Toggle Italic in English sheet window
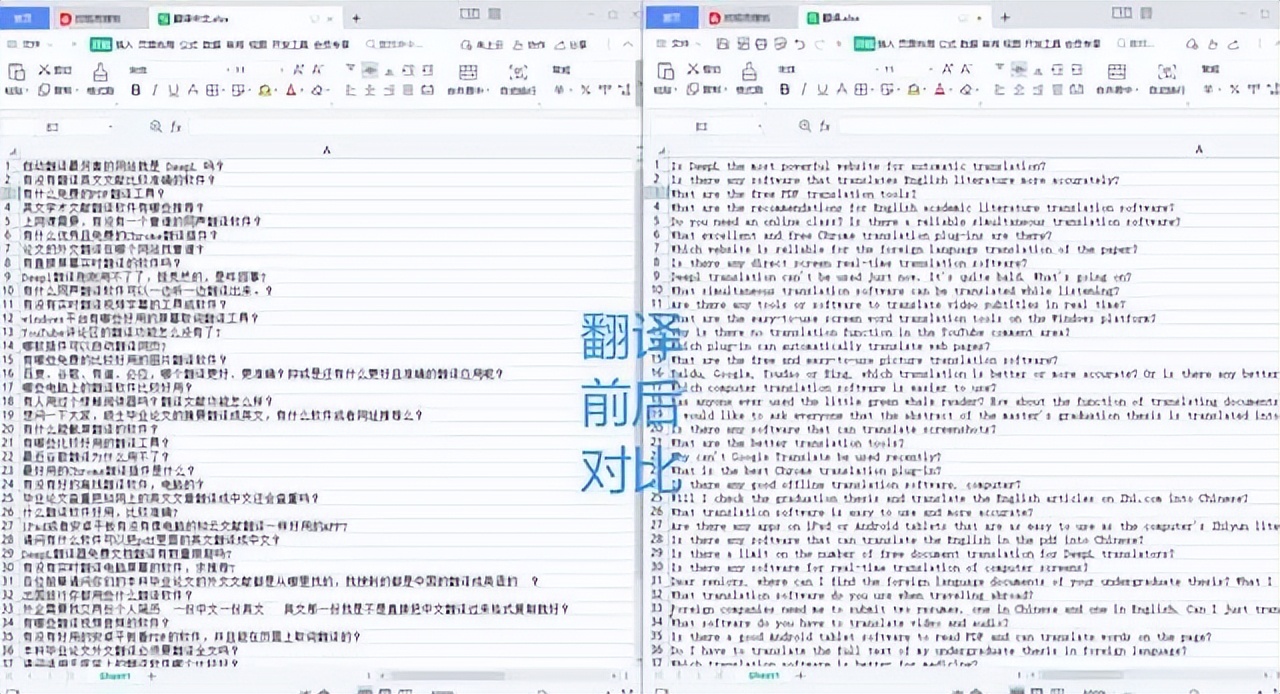Viewport: 1280px width, 694px height. pyautogui.click(x=804, y=90)
